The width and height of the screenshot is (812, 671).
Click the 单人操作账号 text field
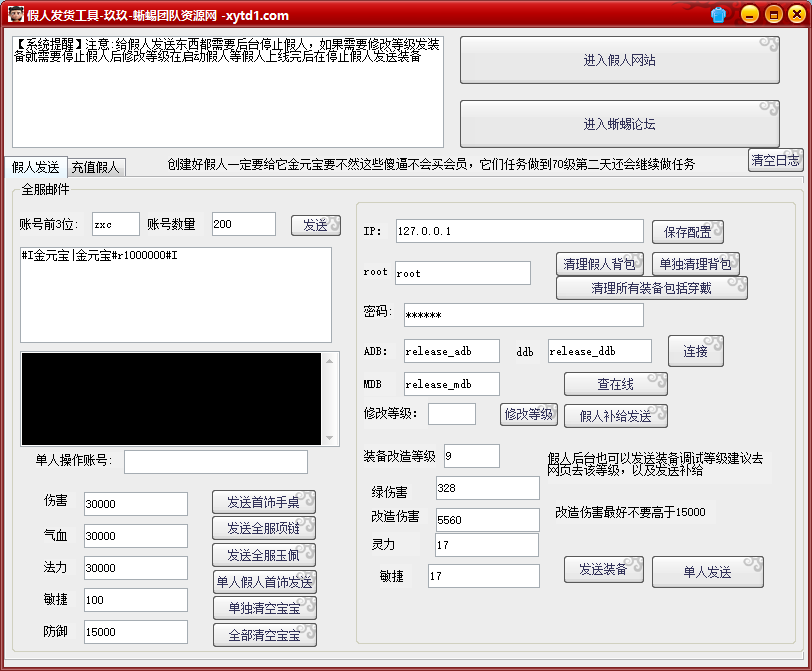(215, 461)
